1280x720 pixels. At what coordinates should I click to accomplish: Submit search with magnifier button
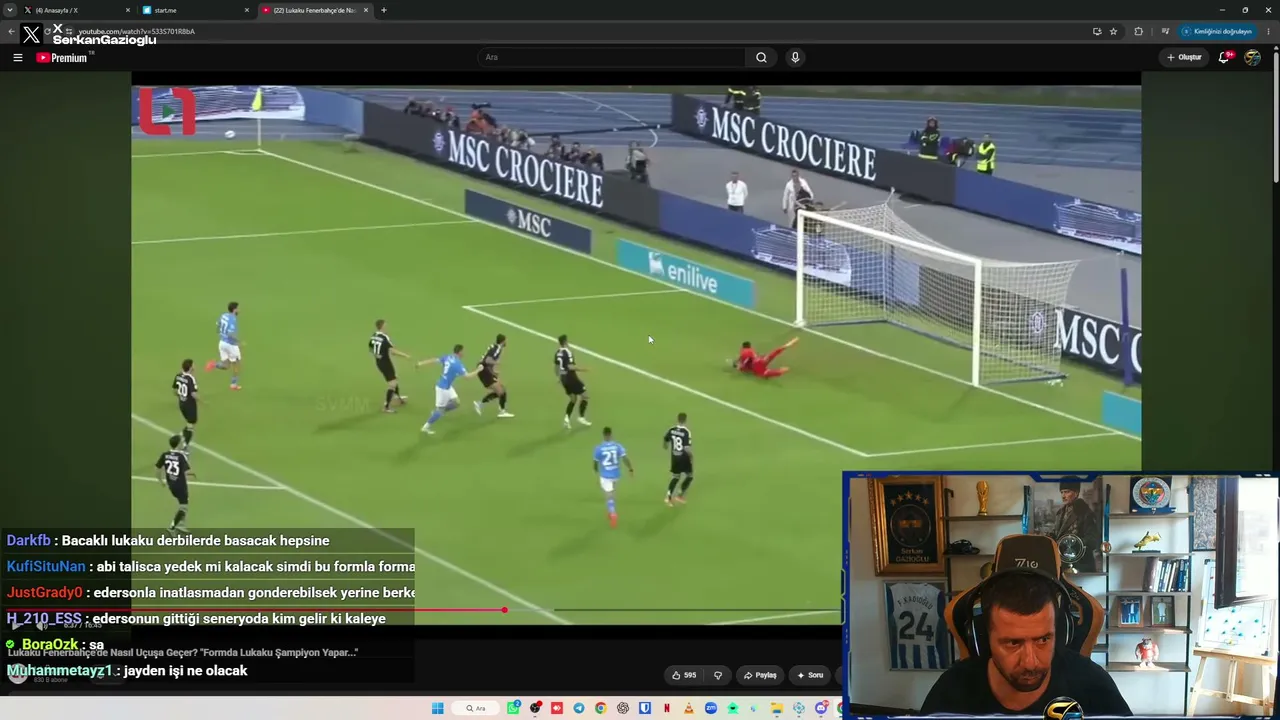[761, 57]
